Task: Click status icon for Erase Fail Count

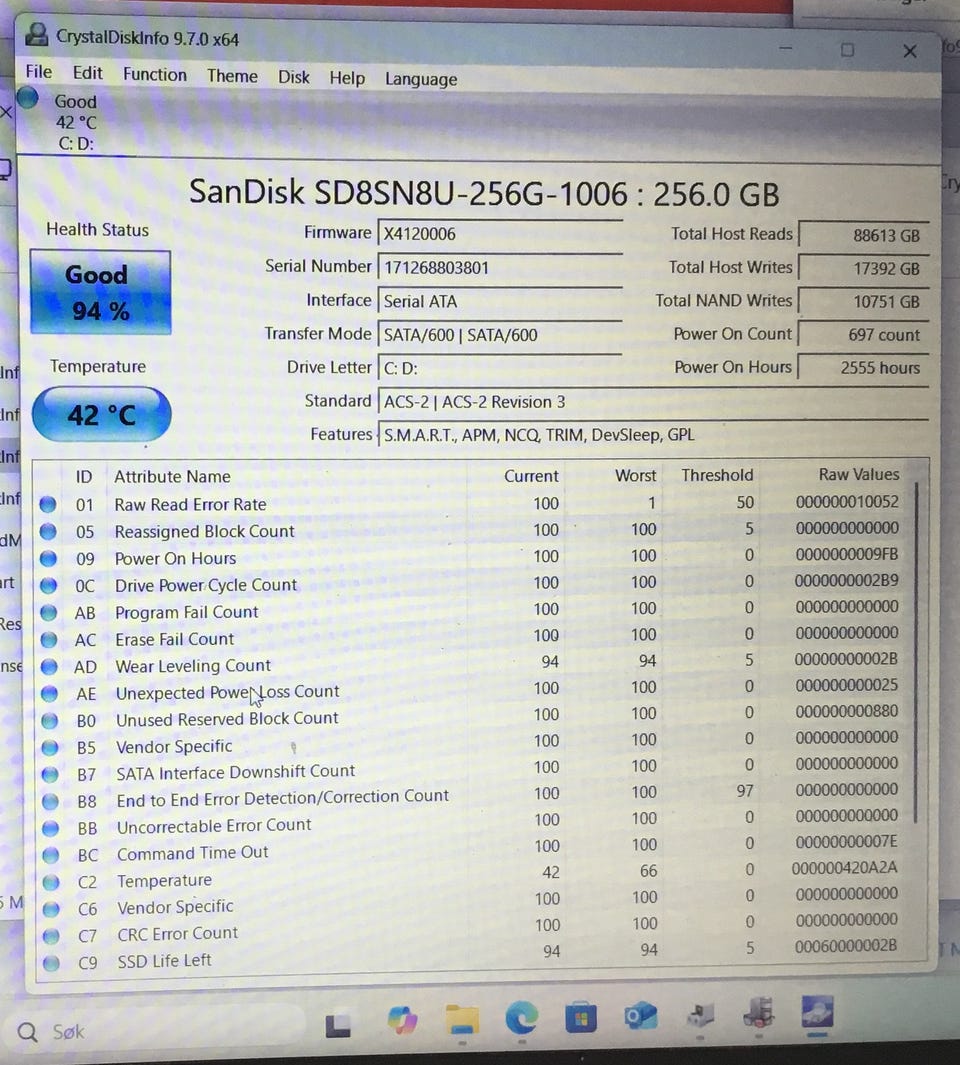Action: coord(48,640)
